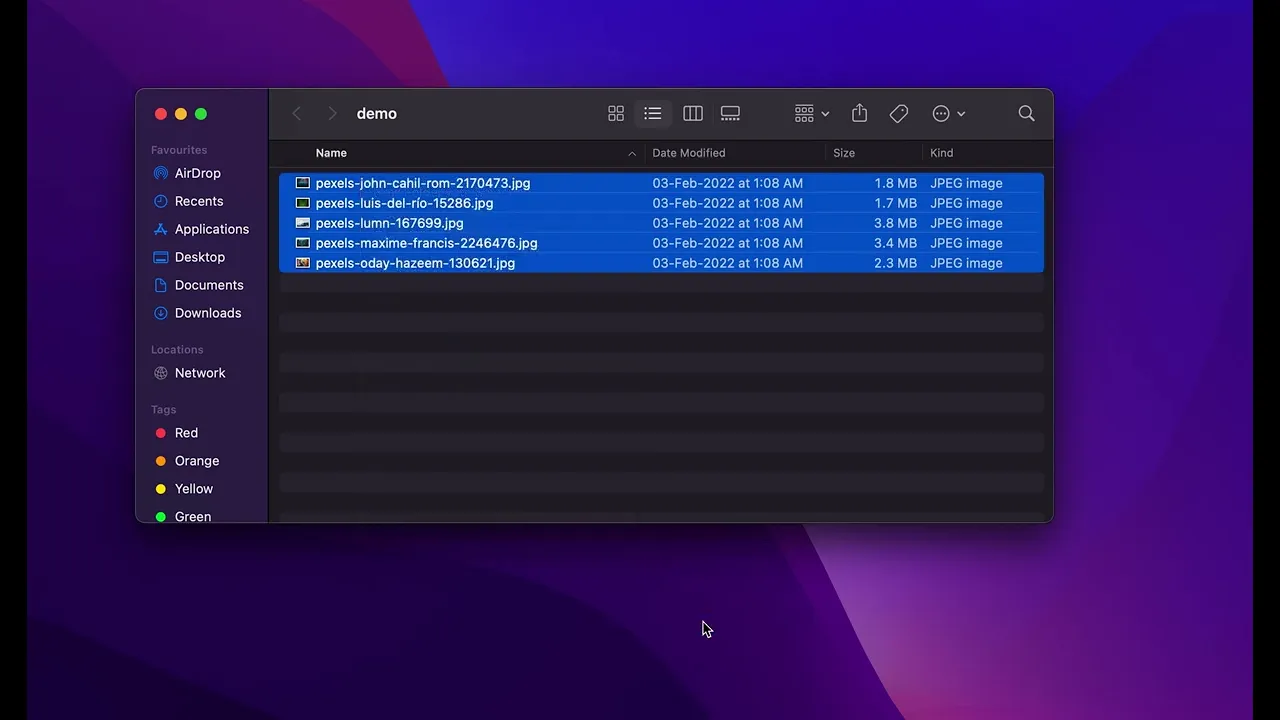Click the Favourites section header
The image size is (1280, 720).
pyautogui.click(x=179, y=150)
